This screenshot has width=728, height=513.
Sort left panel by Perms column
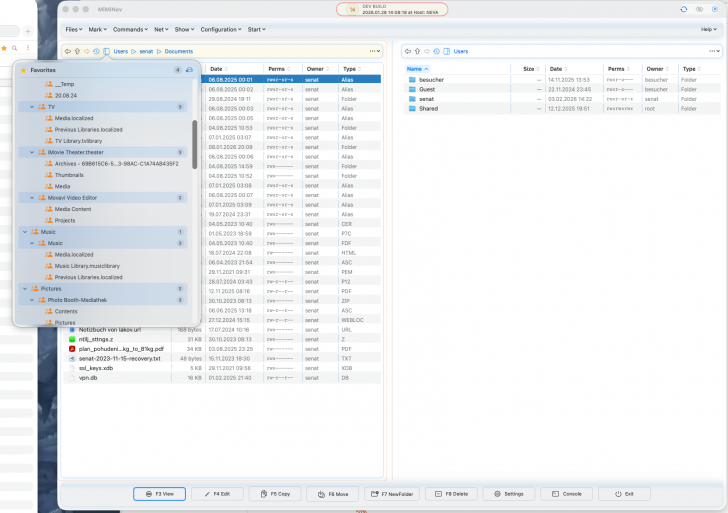click(x=279, y=69)
